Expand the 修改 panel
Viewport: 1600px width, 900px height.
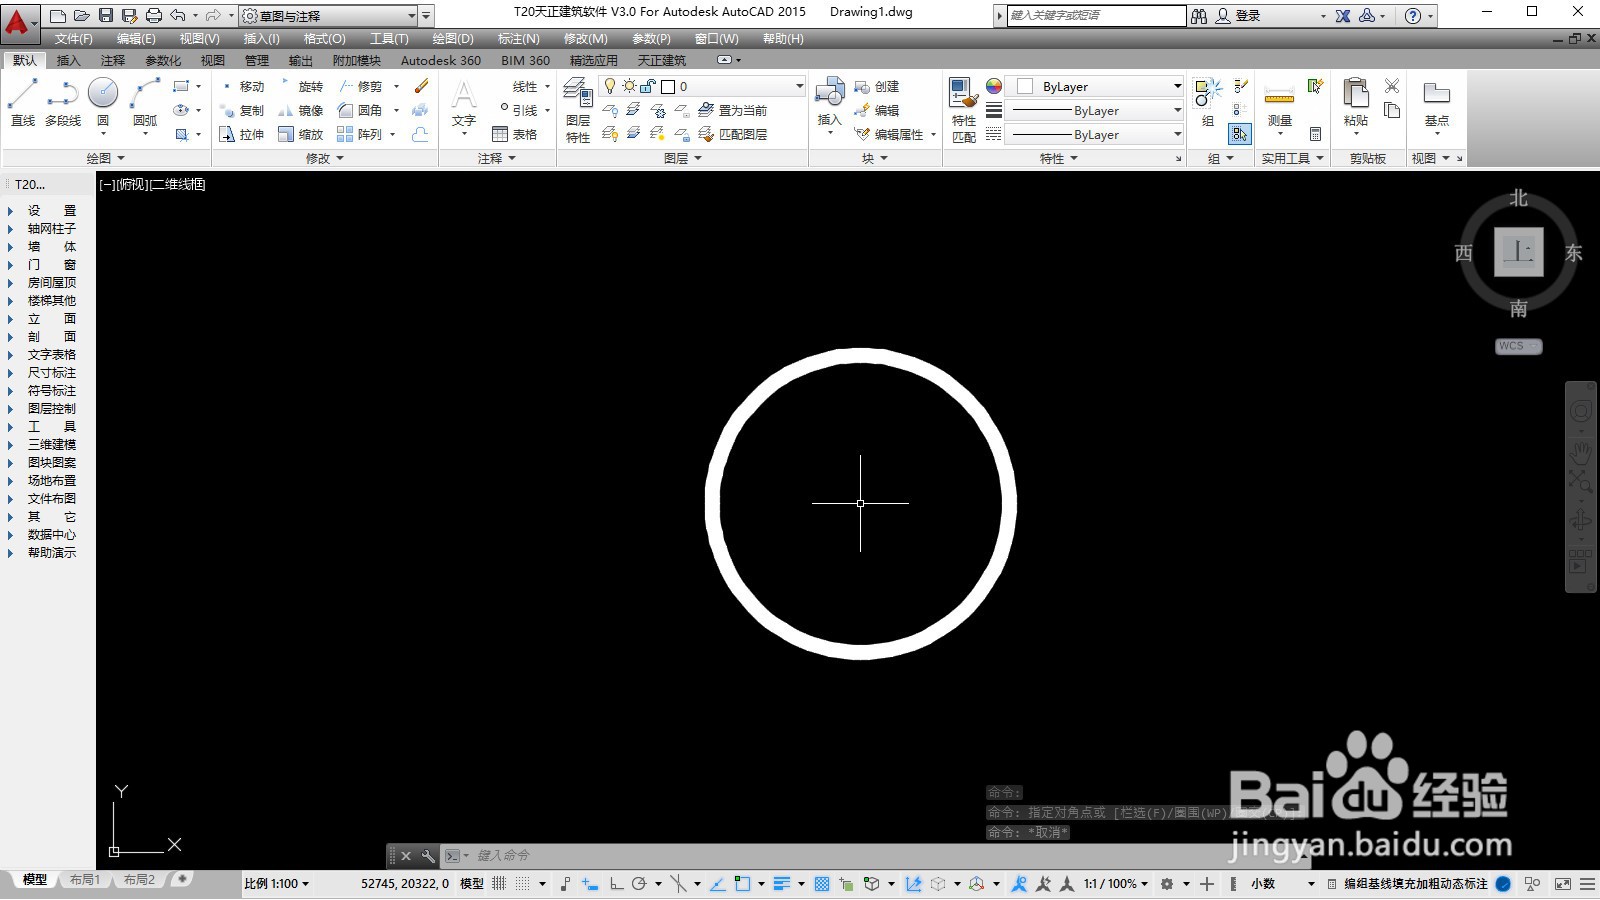pyautogui.click(x=325, y=158)
